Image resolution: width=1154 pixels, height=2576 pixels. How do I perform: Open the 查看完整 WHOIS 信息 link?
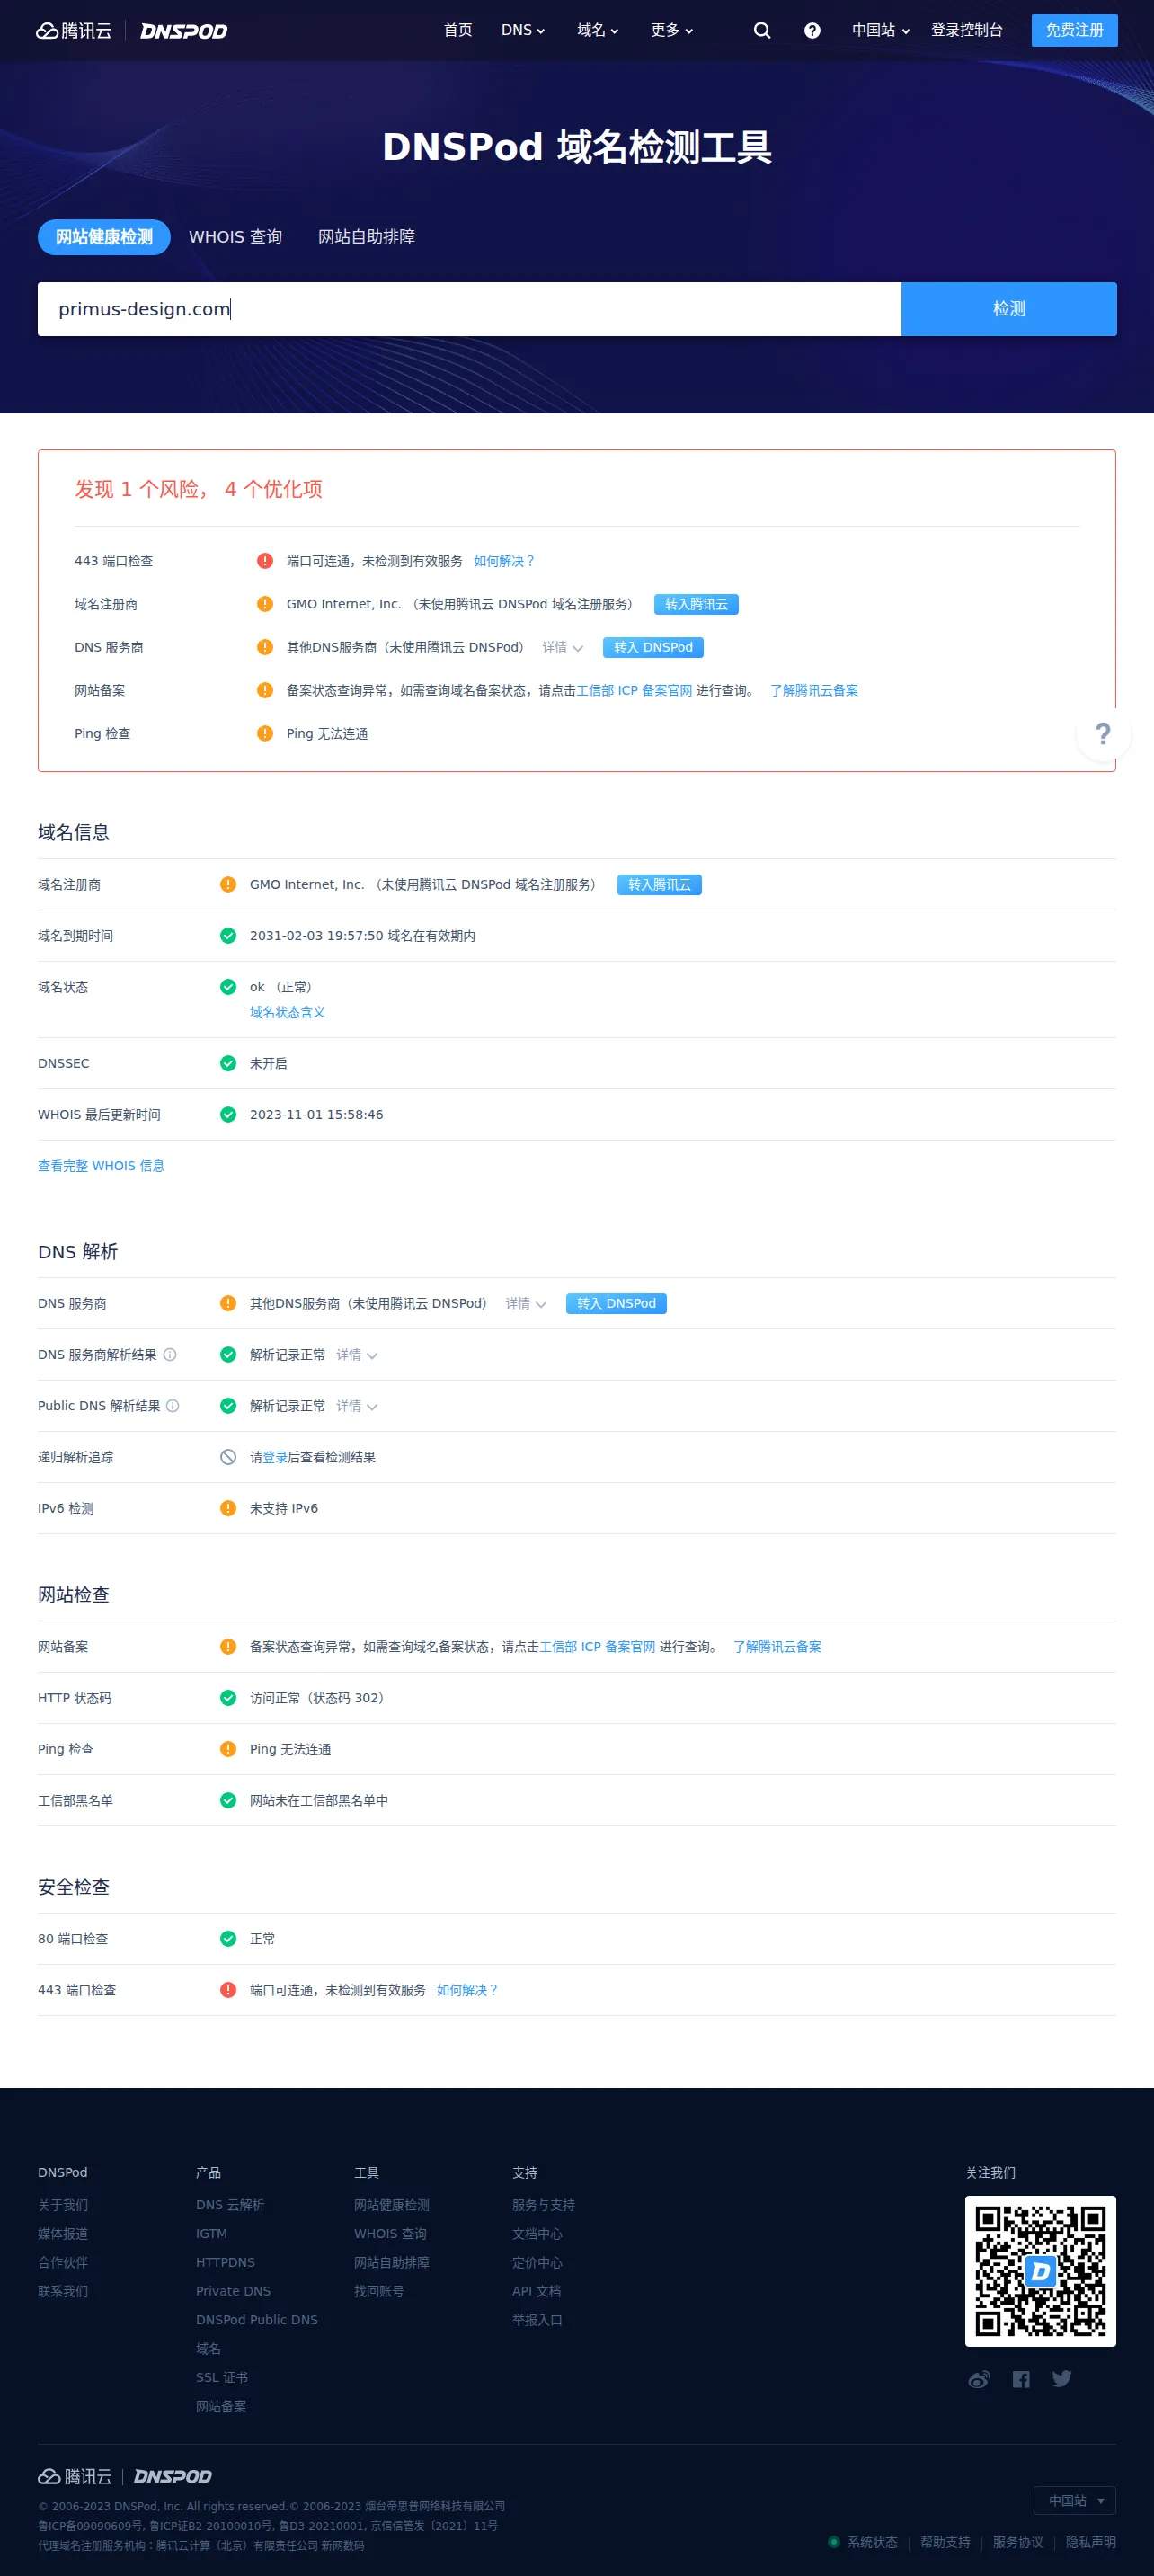coord(101,1165)
